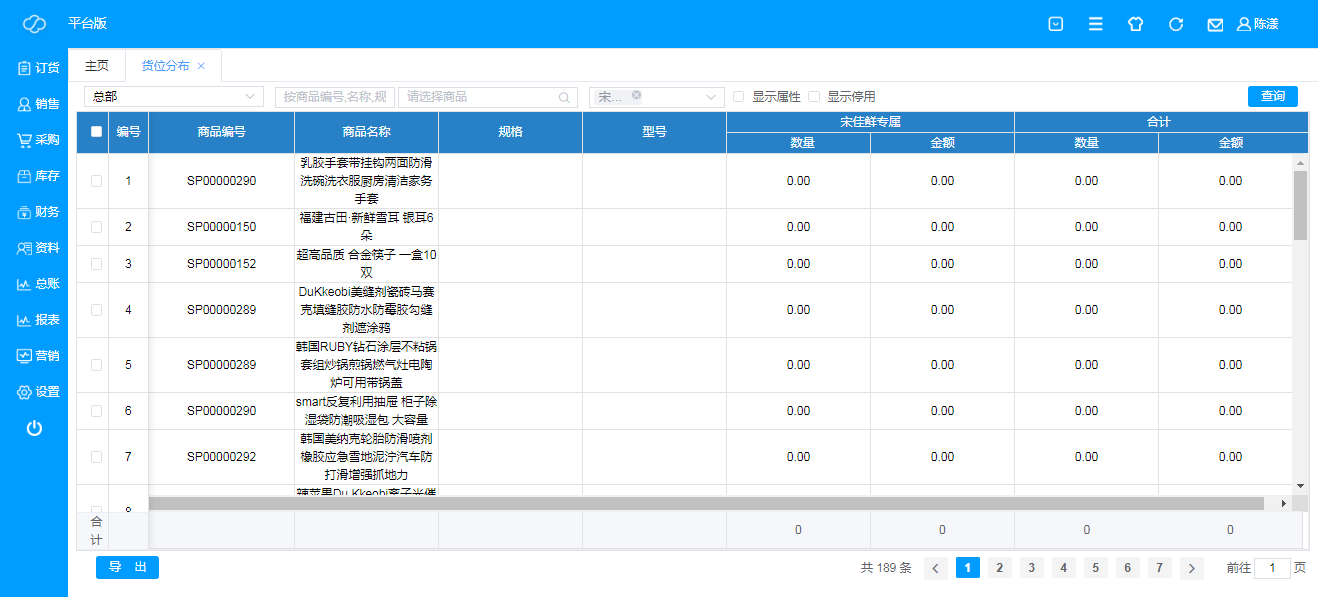
Task: Open the hamburger menu icon in header
Action: [1096, 24]
